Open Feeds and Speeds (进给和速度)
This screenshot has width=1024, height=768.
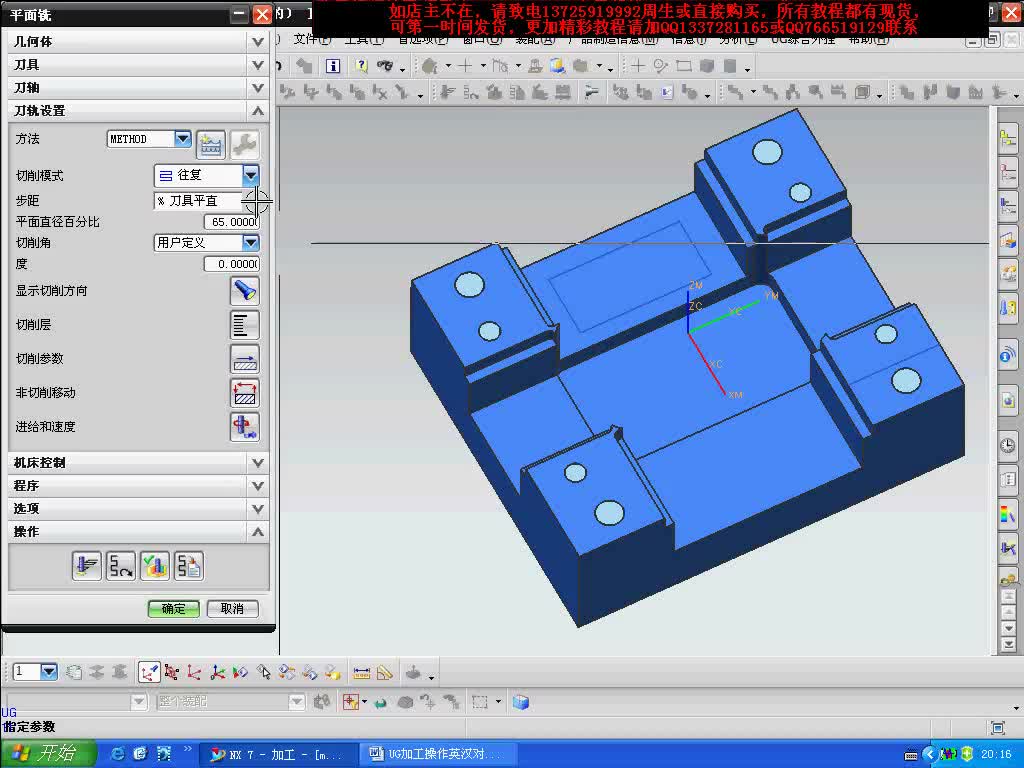(x=245, y=426)
